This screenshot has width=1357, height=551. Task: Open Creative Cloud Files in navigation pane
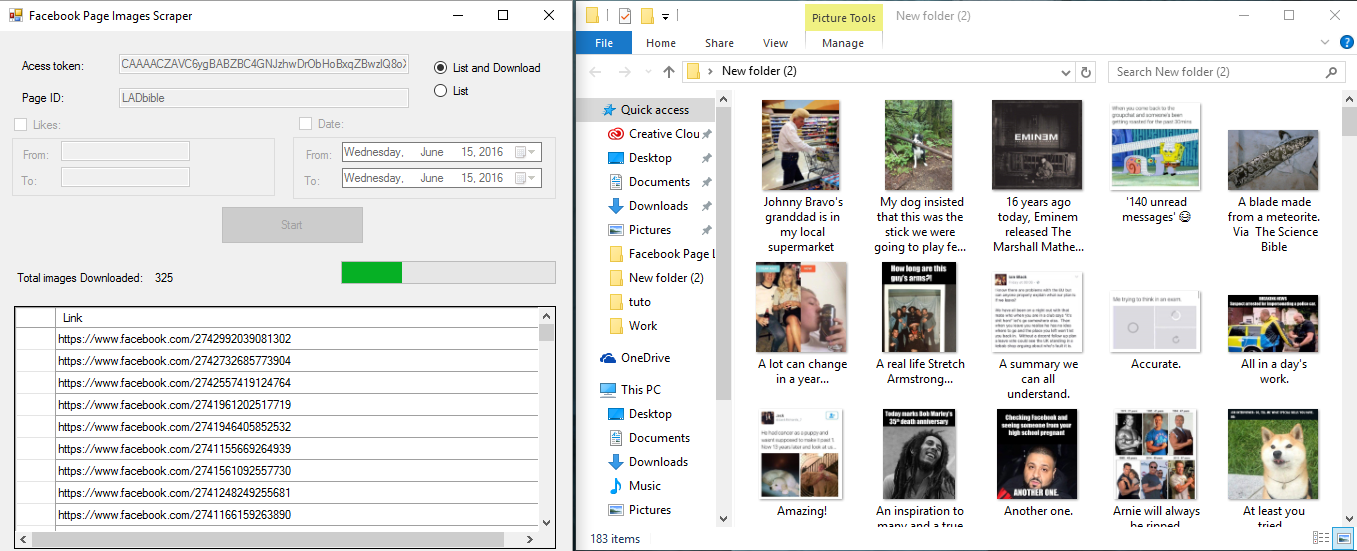pos(656,134)
